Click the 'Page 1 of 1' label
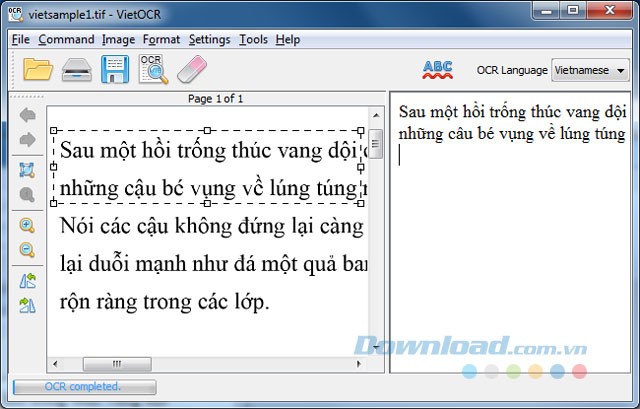 [x=215, y=98]
